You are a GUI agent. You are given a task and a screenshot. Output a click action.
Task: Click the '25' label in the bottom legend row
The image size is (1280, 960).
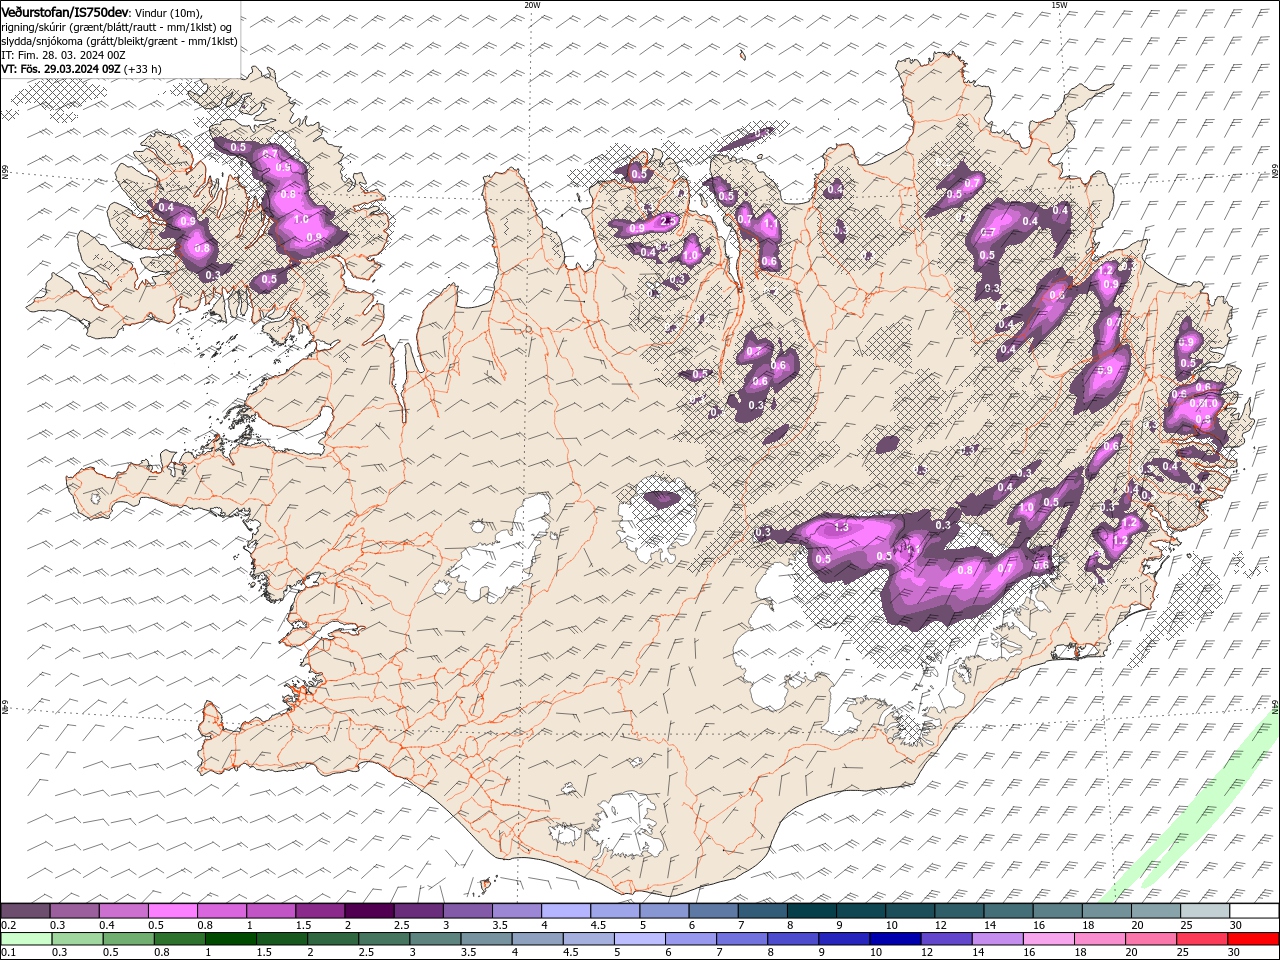pyautogui.click(x=1181, y=953)
